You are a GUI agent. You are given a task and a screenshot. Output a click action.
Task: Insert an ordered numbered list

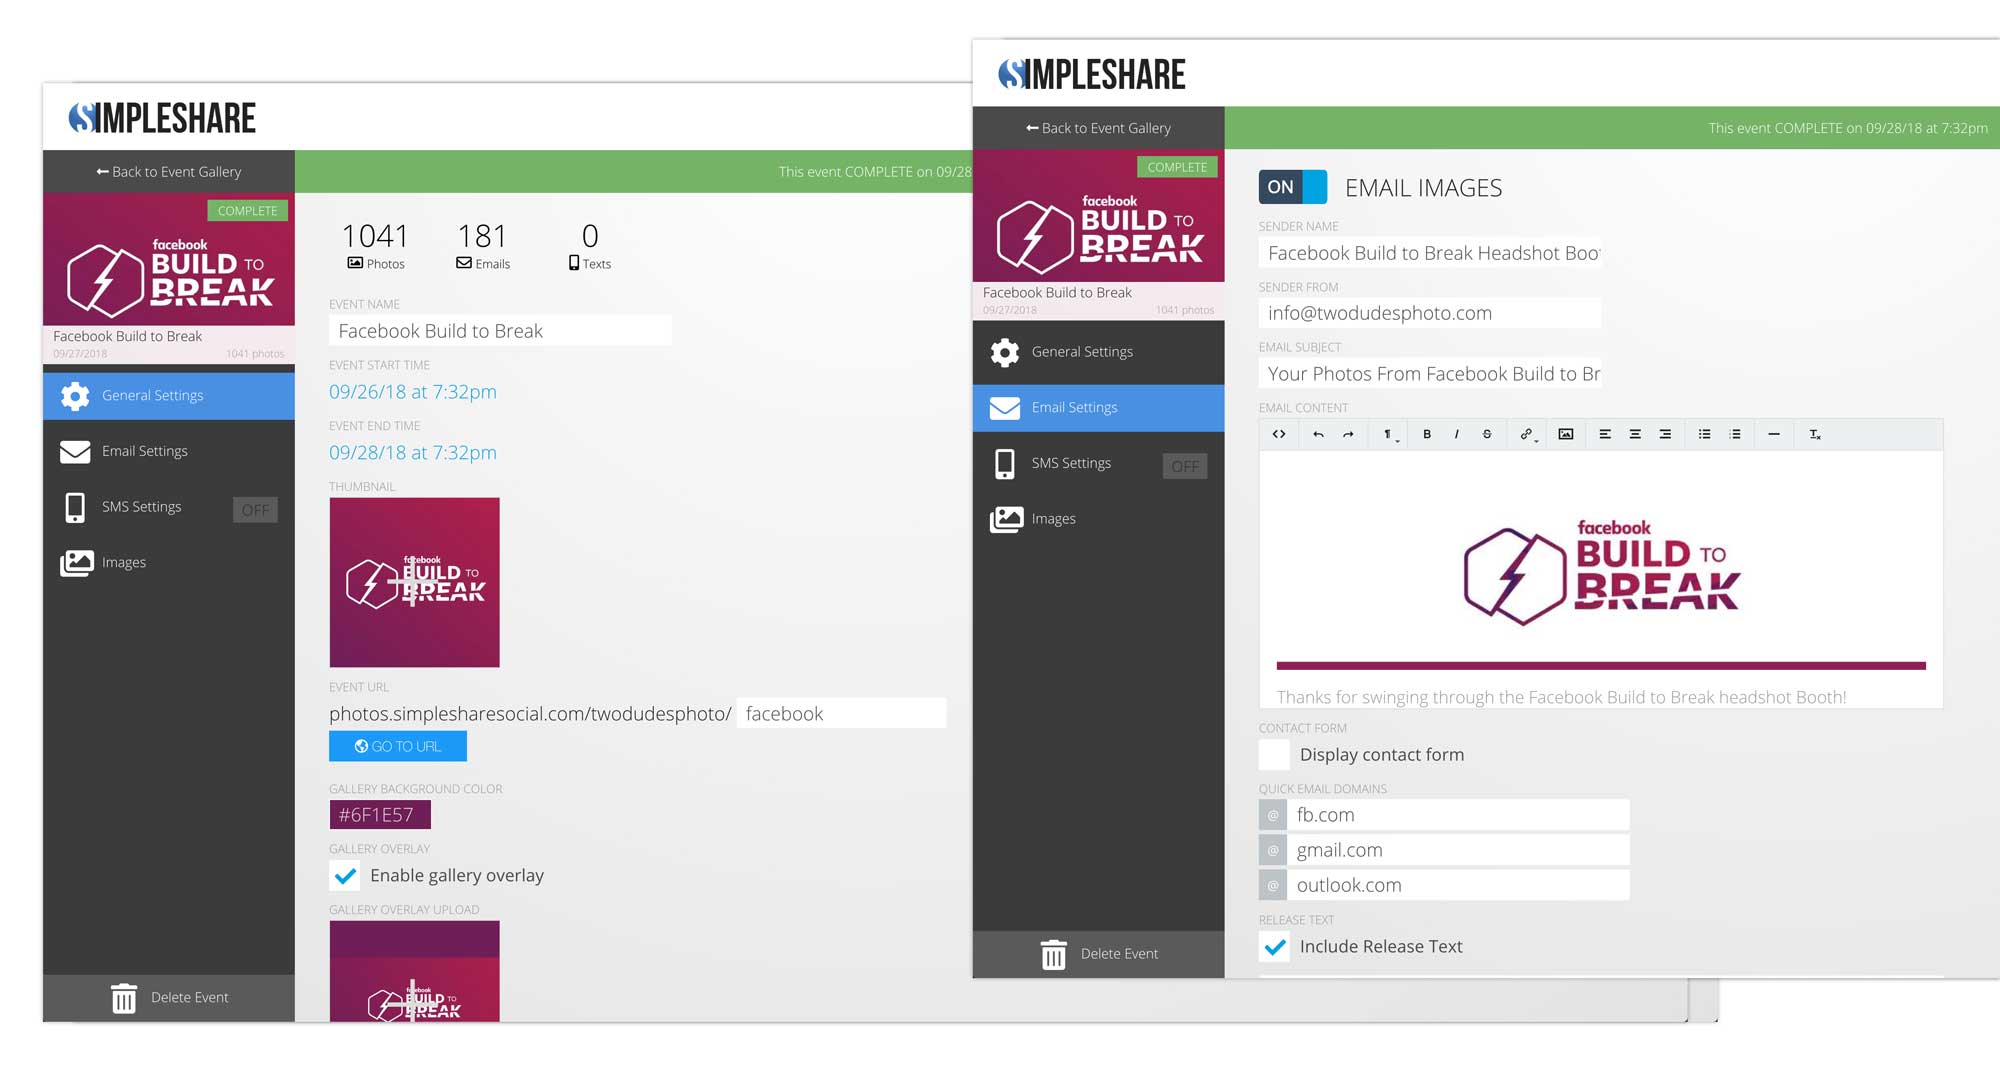point(1735,434)
